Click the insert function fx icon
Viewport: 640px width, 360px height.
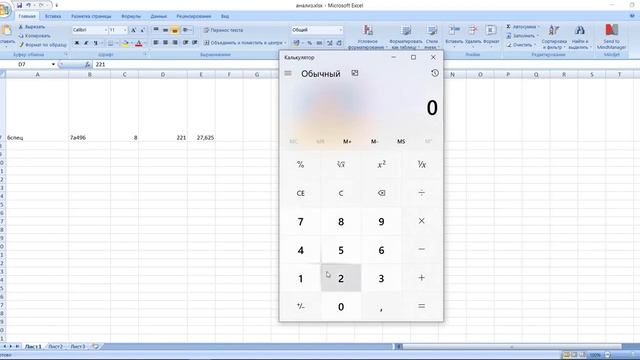coord(87,64)
